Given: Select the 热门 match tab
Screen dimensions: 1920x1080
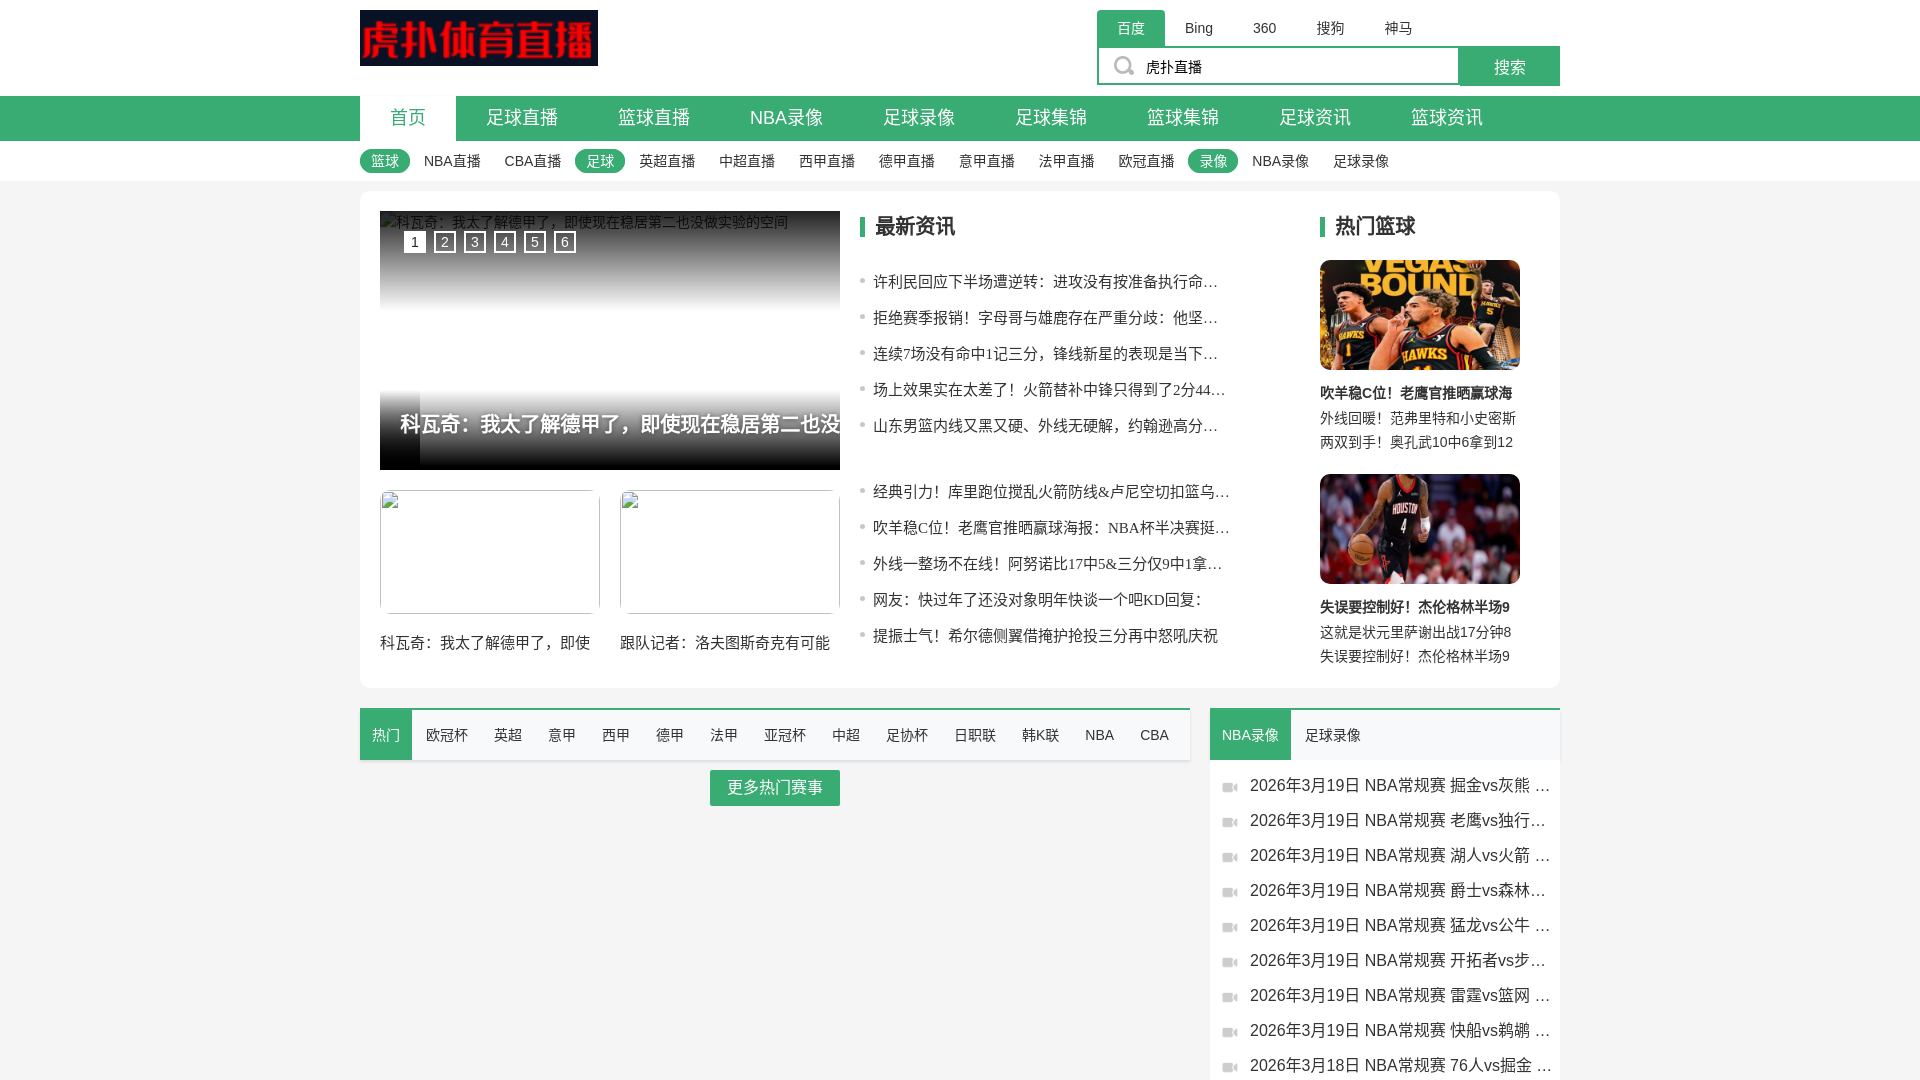Looking at the screenshot, I should pos(386,735).
